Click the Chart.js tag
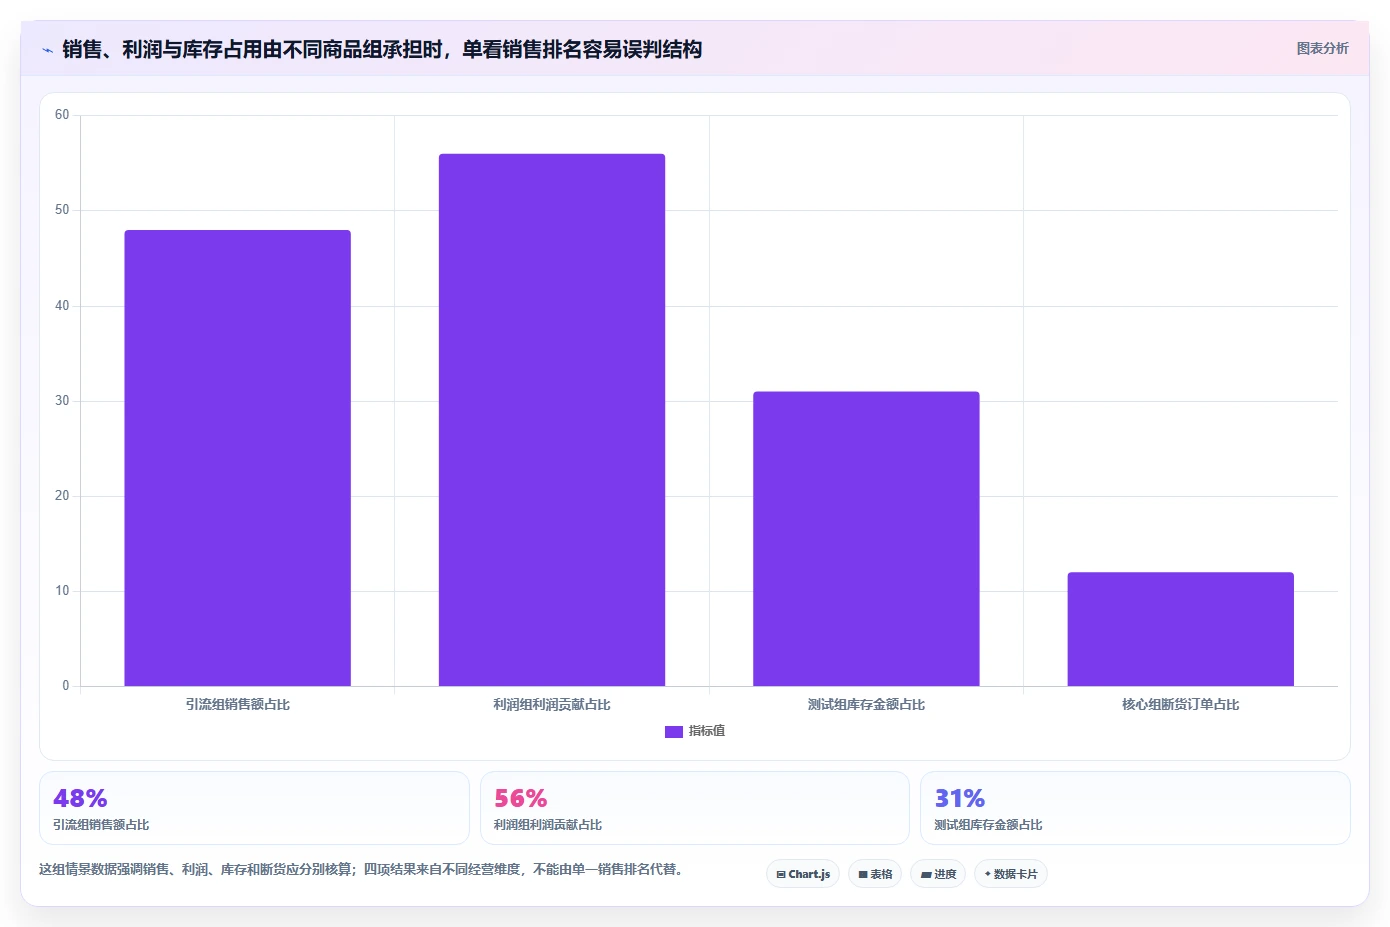The height and width of the screenshot is (927, 1390). (803, 874)
